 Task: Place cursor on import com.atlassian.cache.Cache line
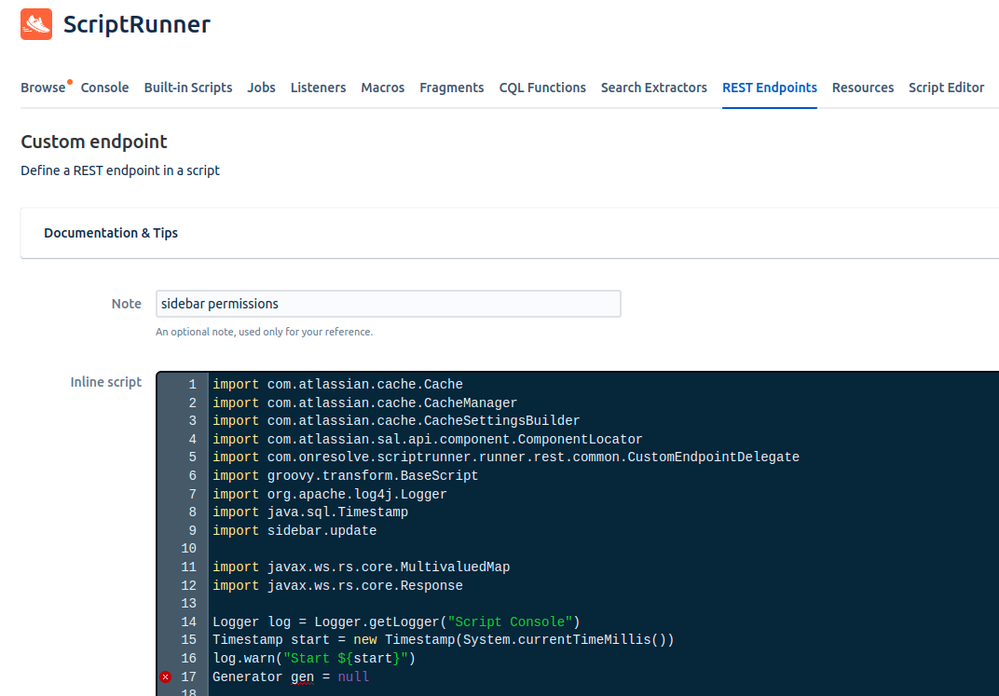pos(338,384)
